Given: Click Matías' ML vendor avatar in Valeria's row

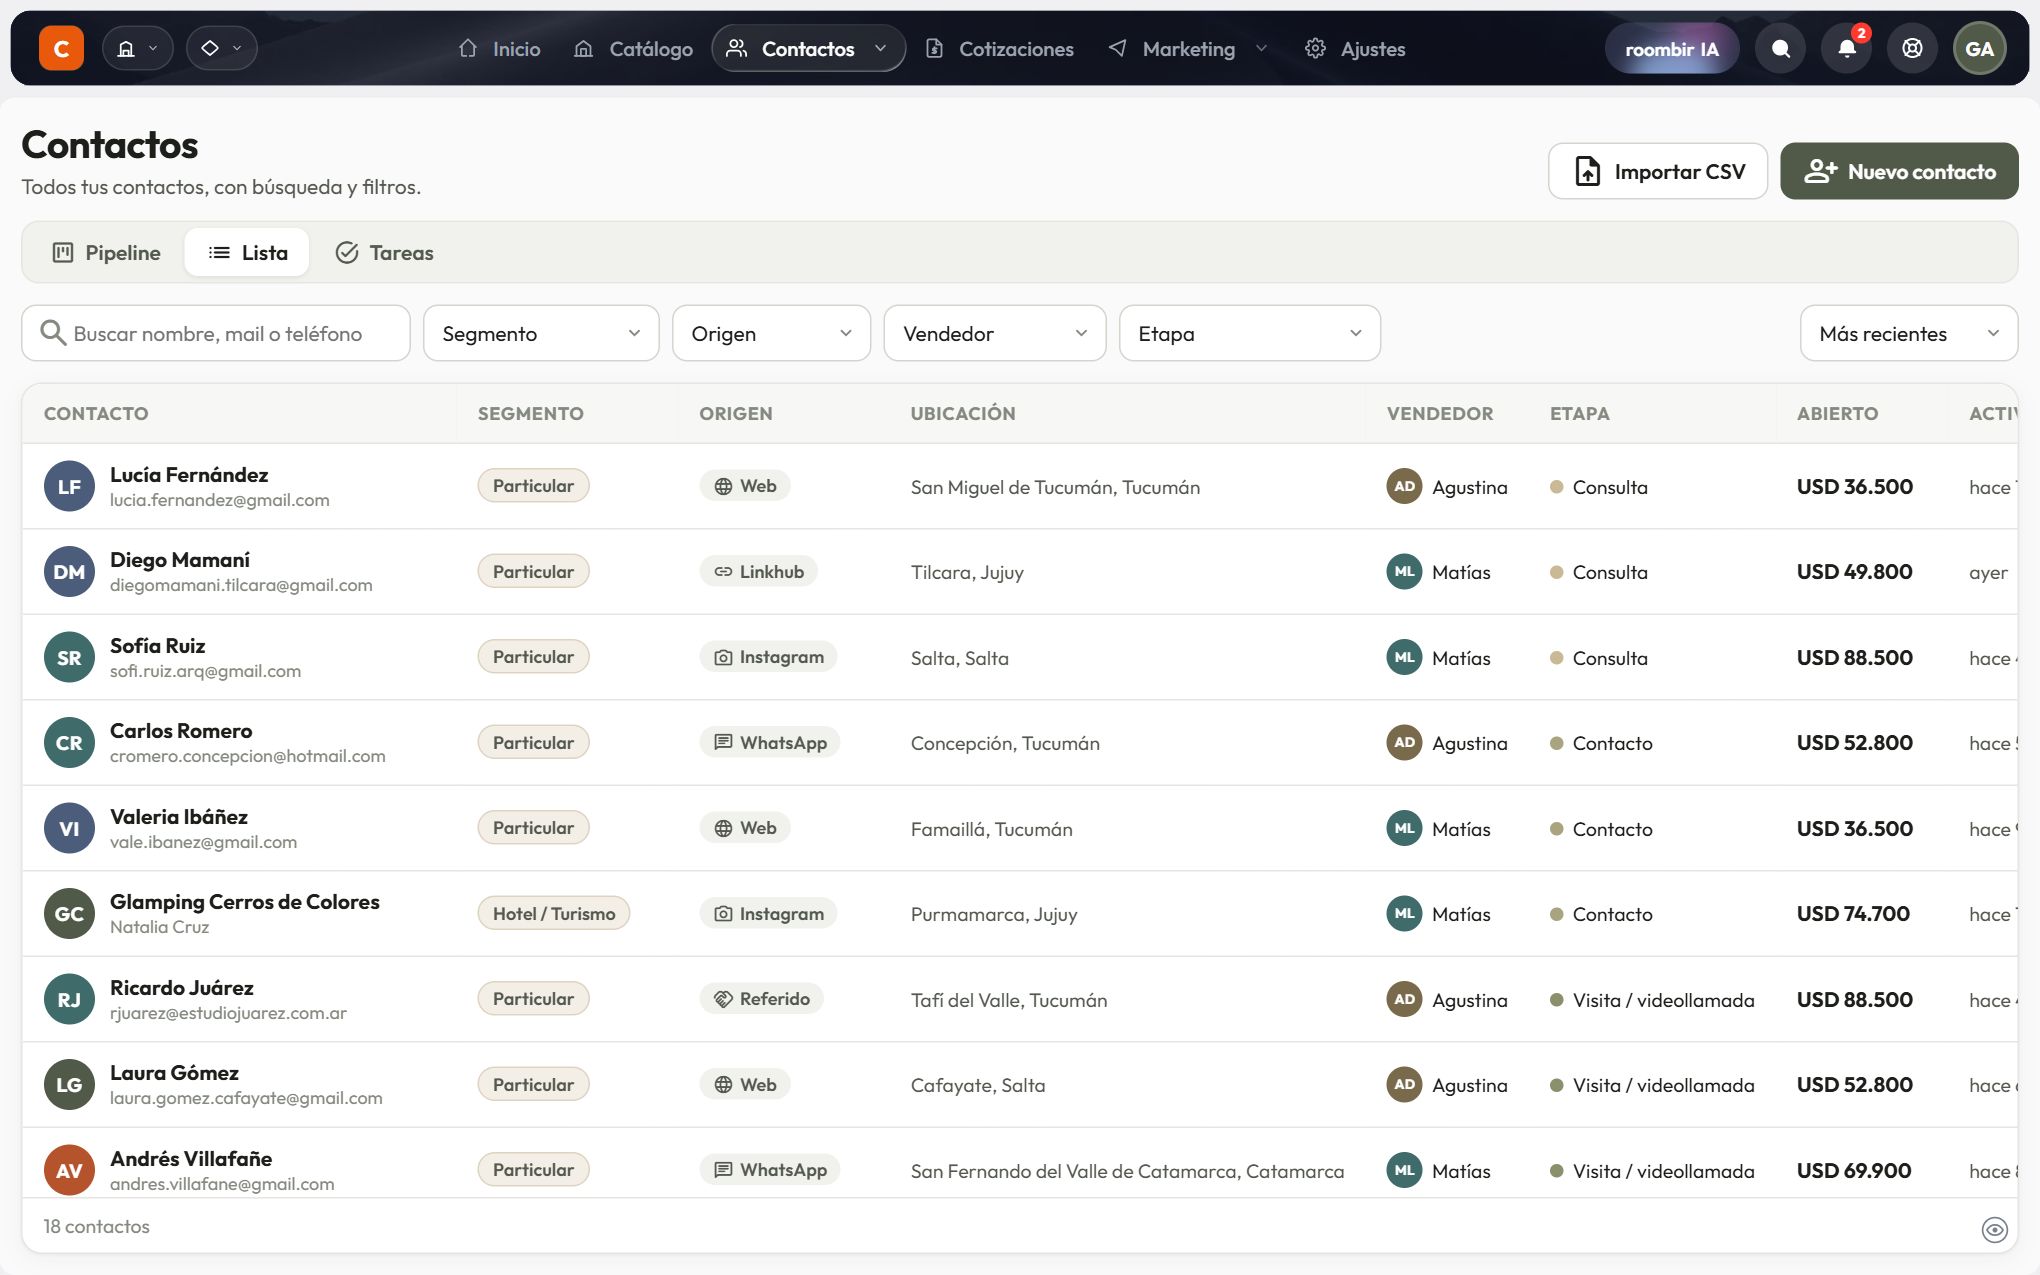Looking at the screenshot, I should click(x=1404, y=828).
